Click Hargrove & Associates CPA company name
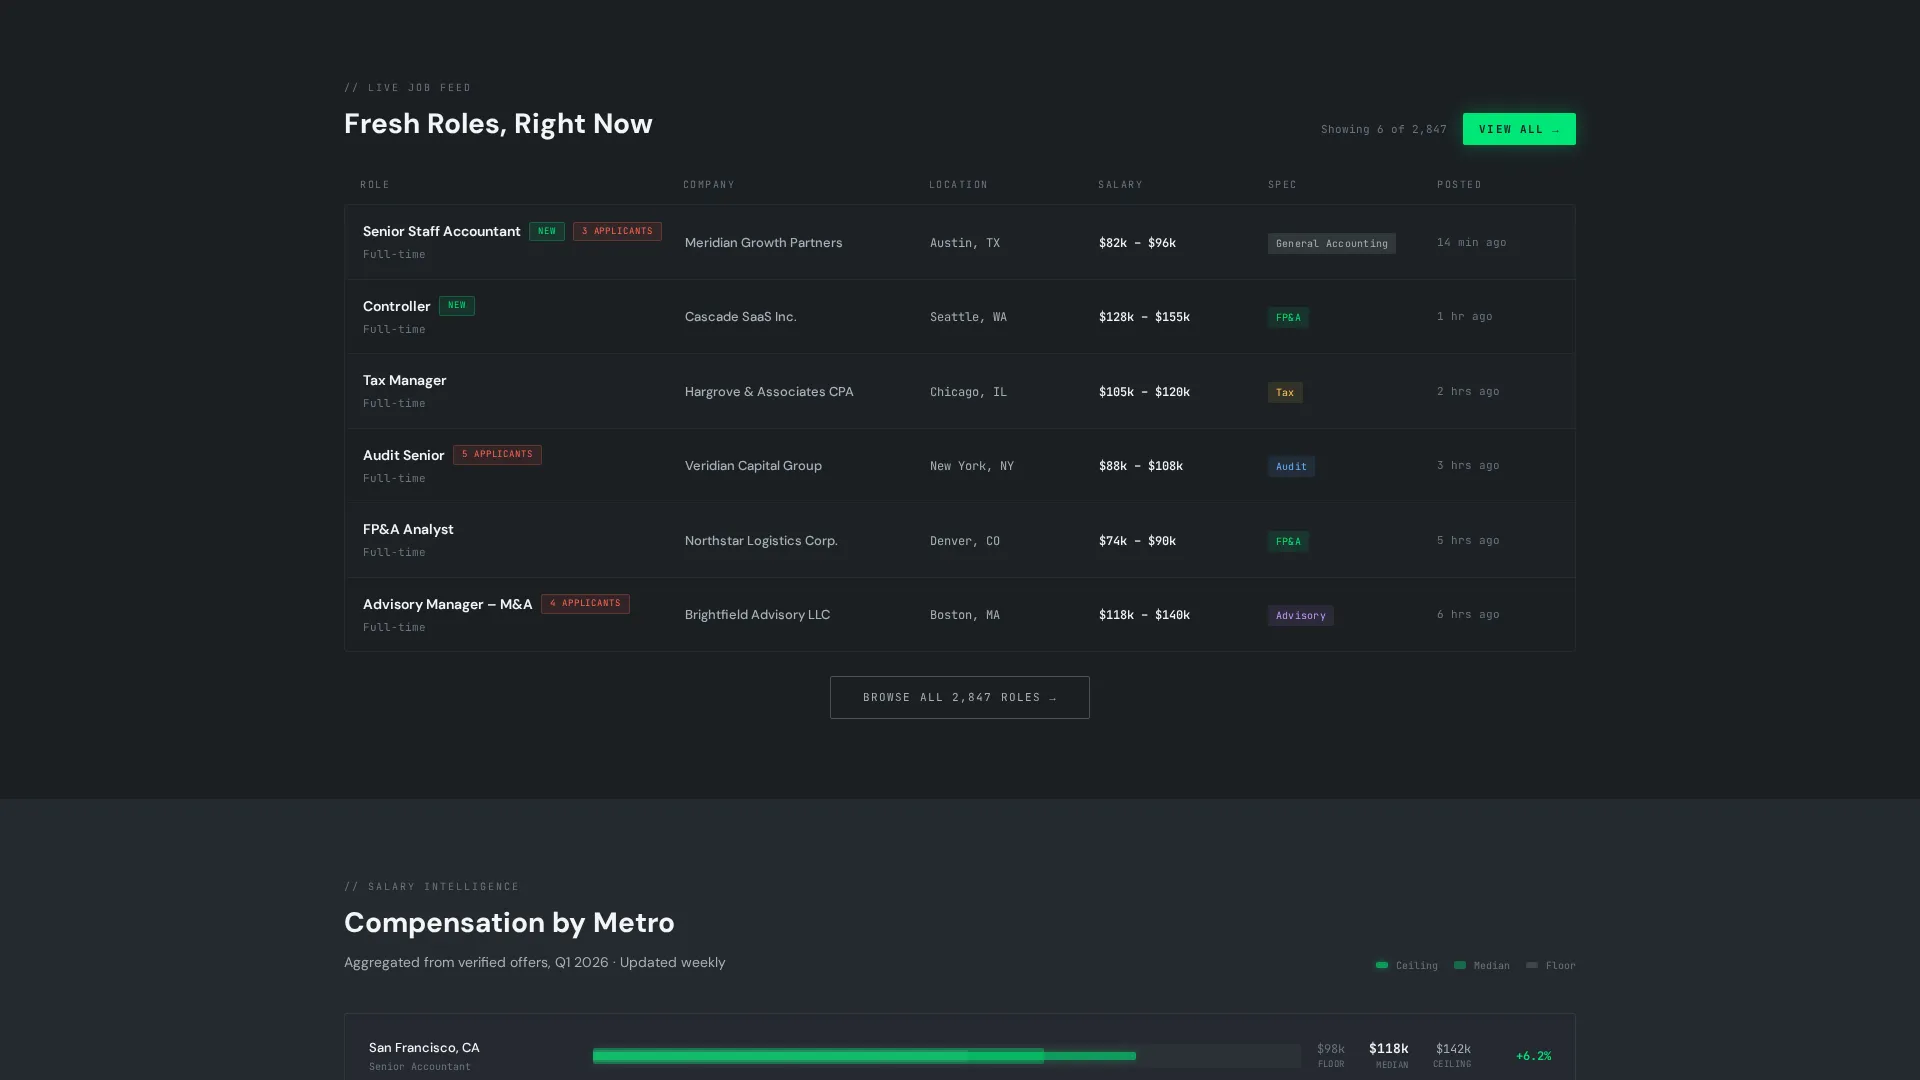1920x1080 pixels. (768, 391)
